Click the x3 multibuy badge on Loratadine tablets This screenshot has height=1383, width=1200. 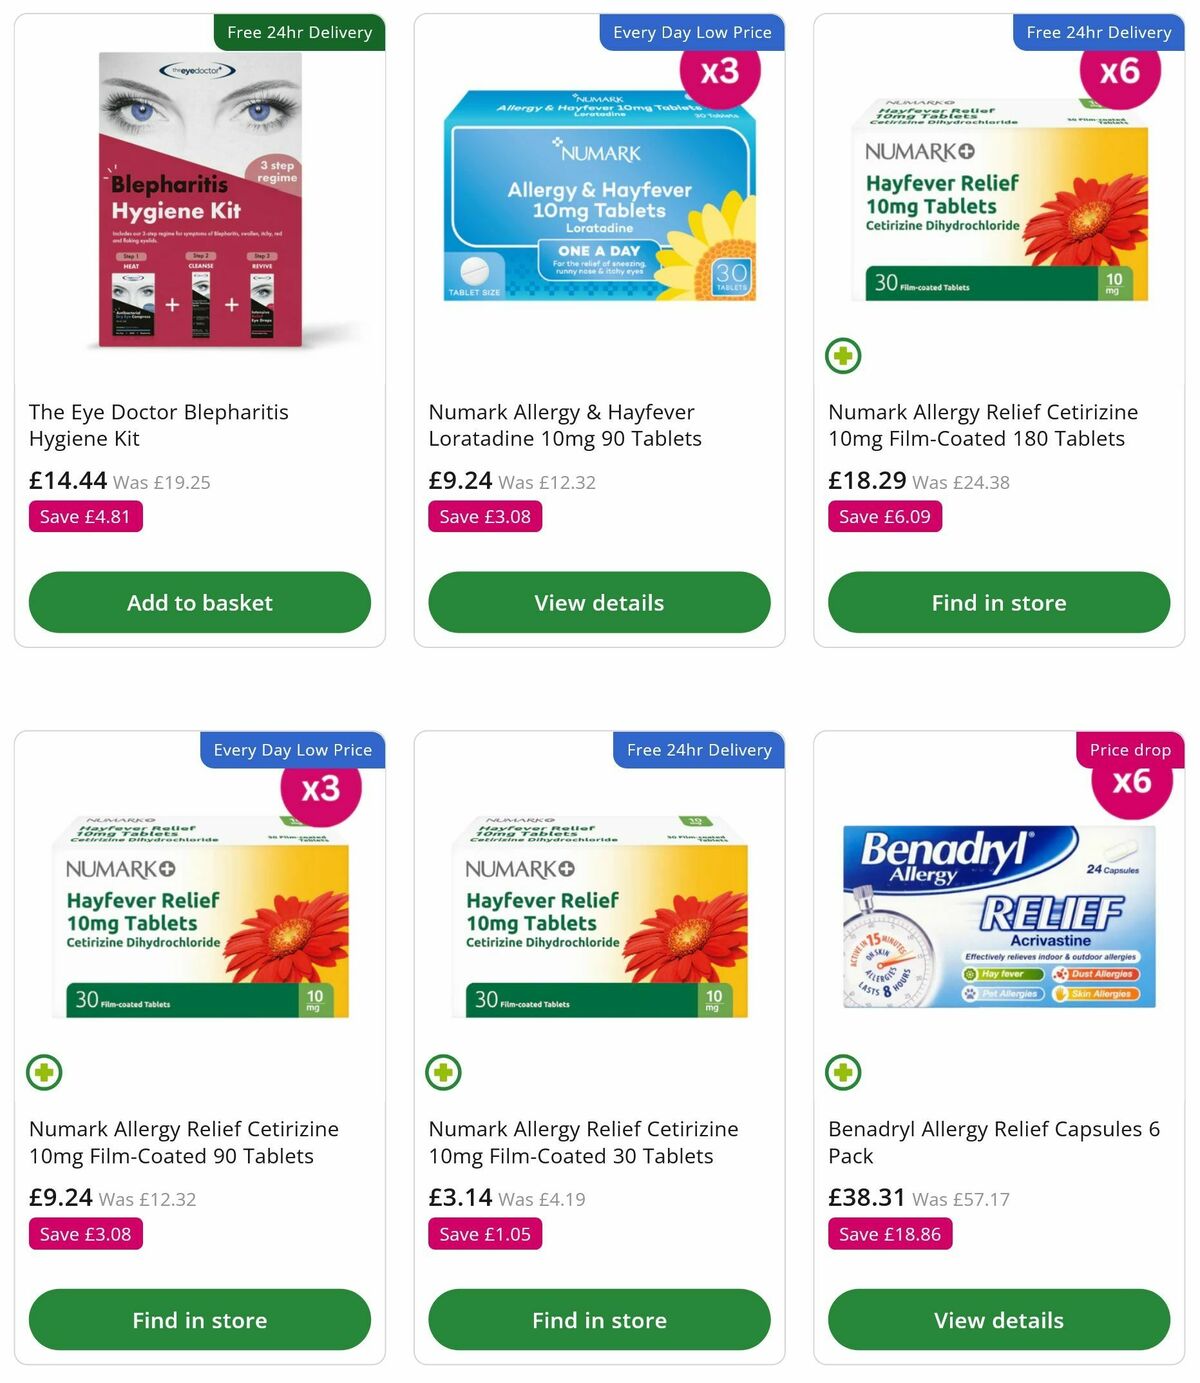(722, 72)
